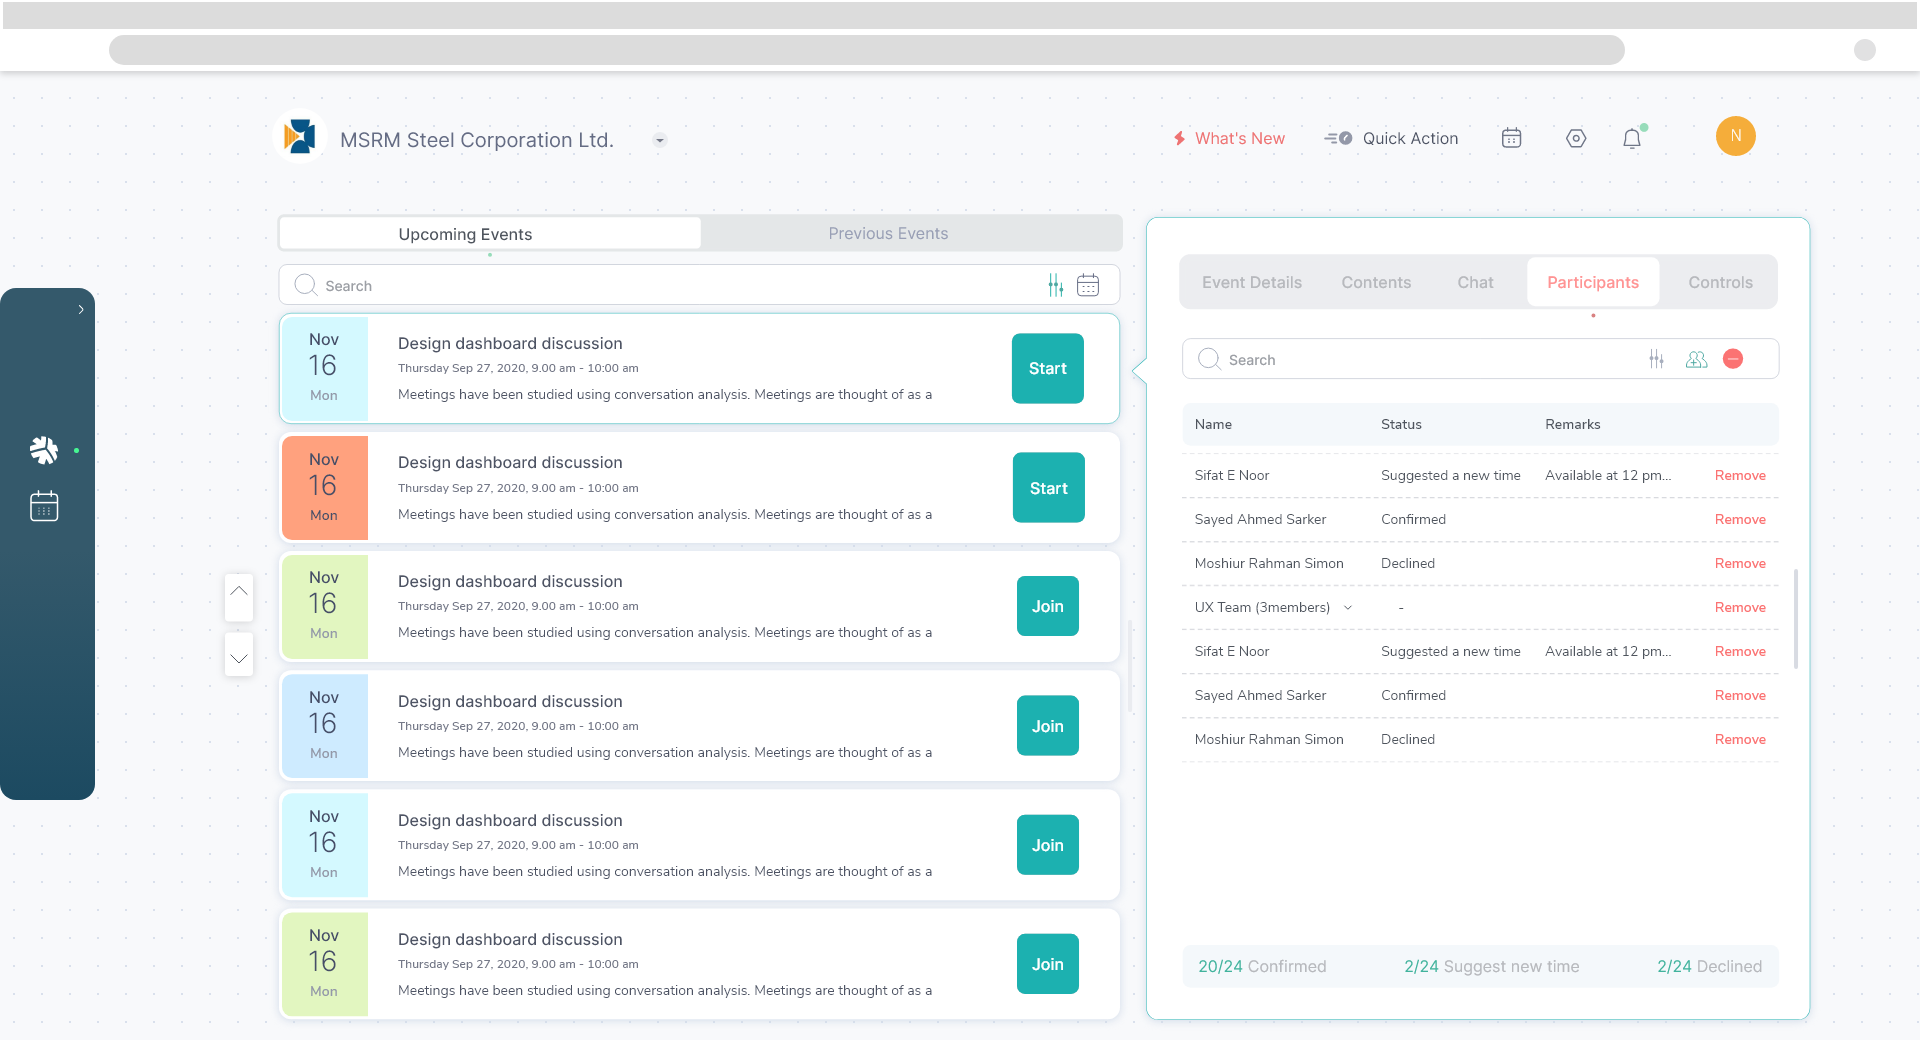Click the Status column header
Screen dimensions: 1920x1040
tap(1401, 424)
